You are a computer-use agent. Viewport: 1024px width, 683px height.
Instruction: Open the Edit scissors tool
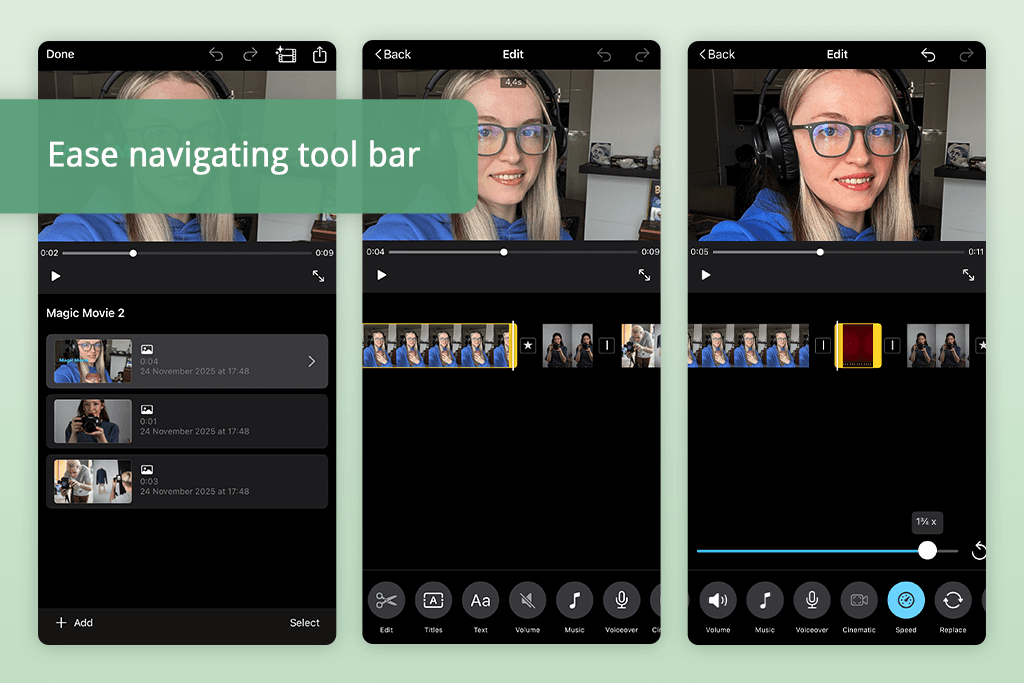point(386,600)
